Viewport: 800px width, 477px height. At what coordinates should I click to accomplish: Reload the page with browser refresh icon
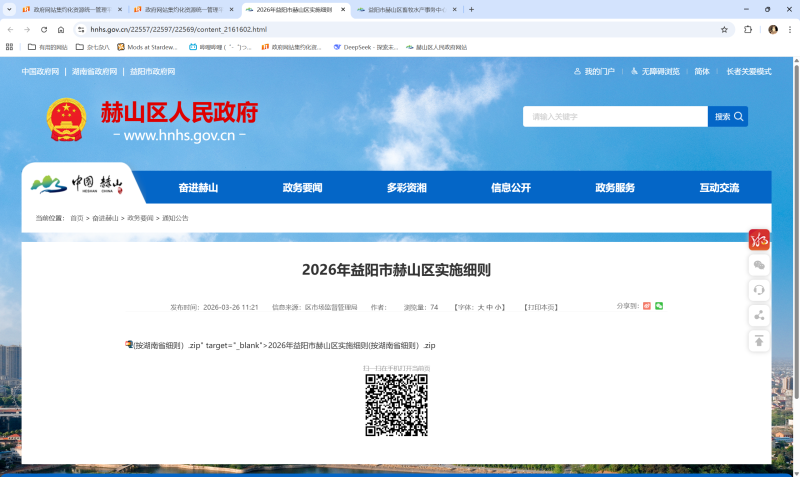[x=44, y=30]
